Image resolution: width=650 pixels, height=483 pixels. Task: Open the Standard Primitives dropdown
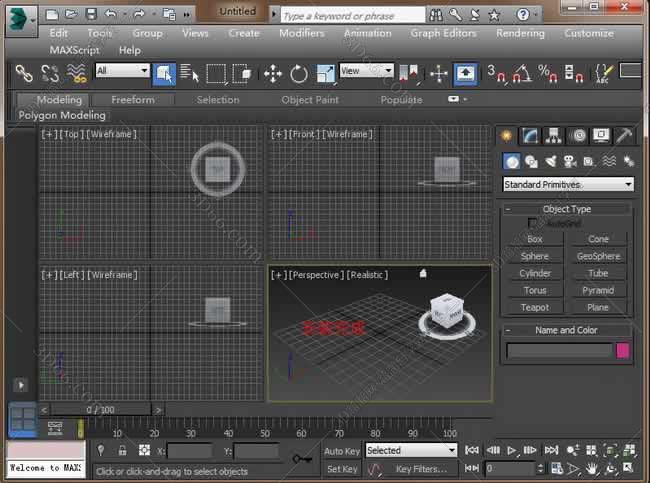click(x=567, y=184)
